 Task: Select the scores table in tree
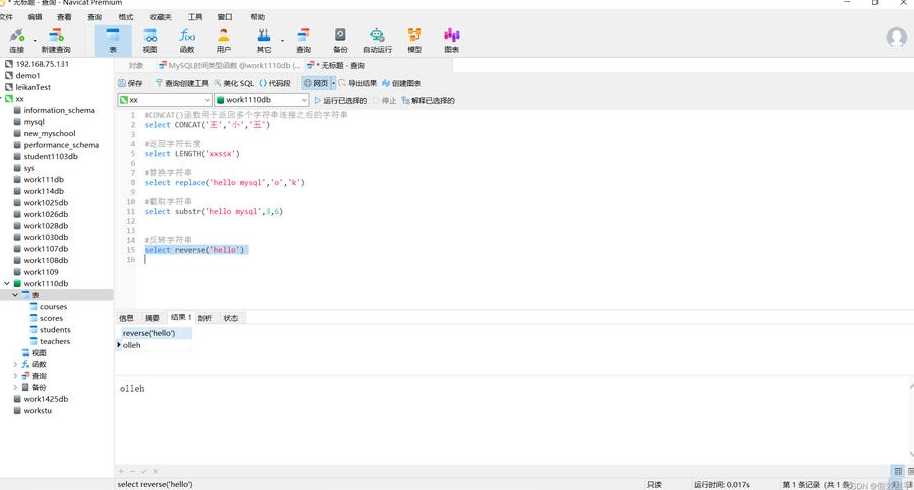[x=46, y=318]
